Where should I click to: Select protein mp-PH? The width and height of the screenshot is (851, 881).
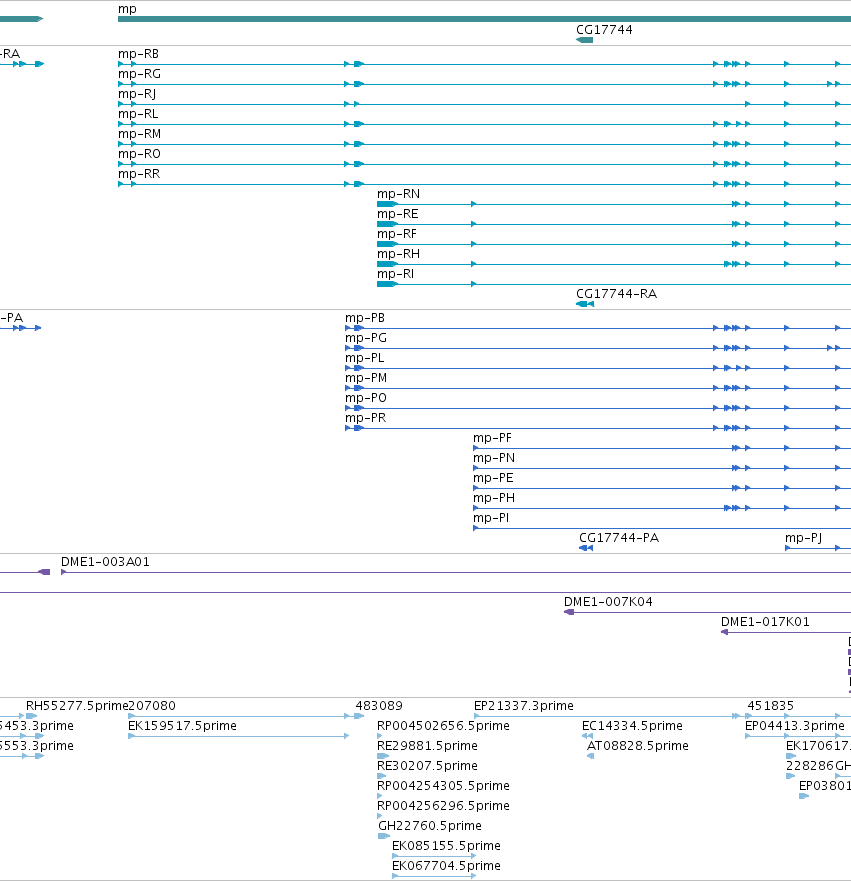(494, 498)
